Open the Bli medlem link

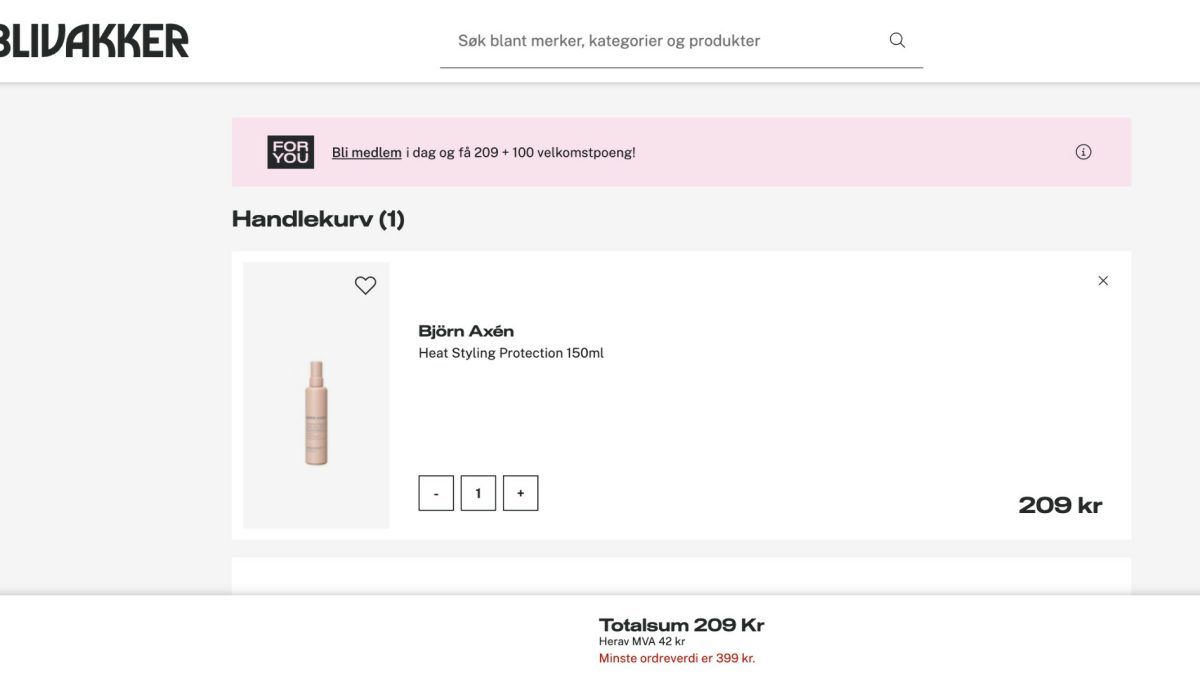click(364, 152)
